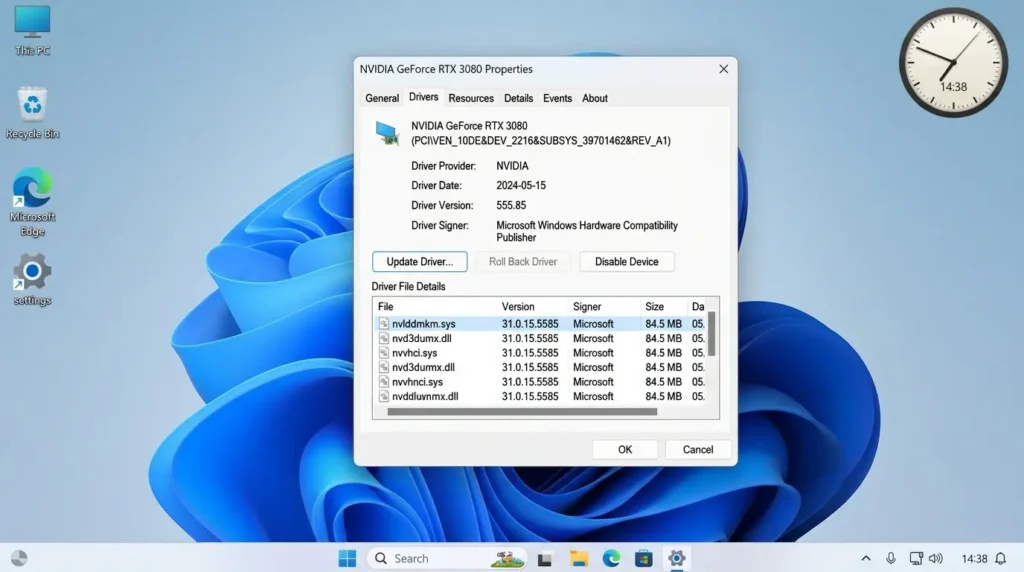
Task: Open the Recycle Bin desktop icon
Action: pyautogui.click(x=32, y=112)
